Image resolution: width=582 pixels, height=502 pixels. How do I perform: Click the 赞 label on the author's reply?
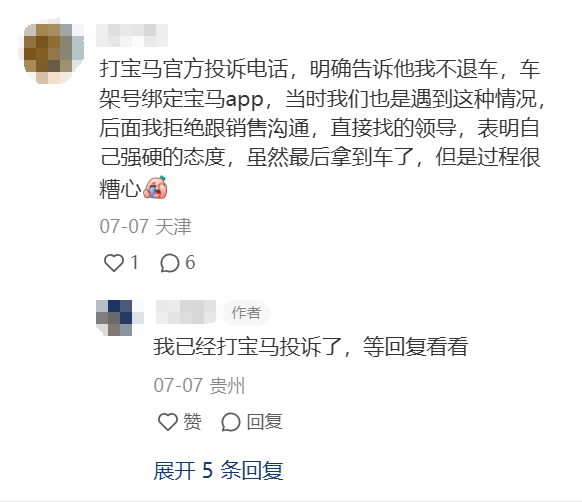click(192, 422)
